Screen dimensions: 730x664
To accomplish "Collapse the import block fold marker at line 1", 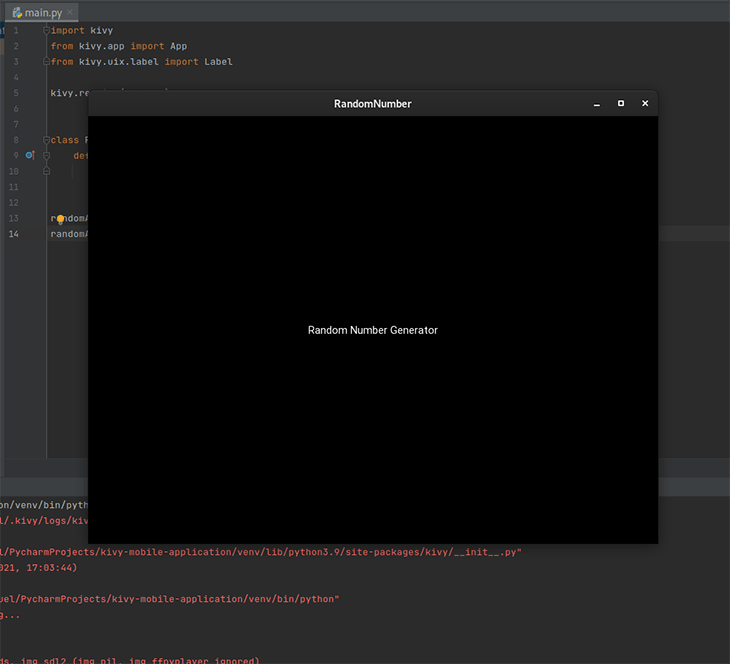I will (x=46, y=30).
